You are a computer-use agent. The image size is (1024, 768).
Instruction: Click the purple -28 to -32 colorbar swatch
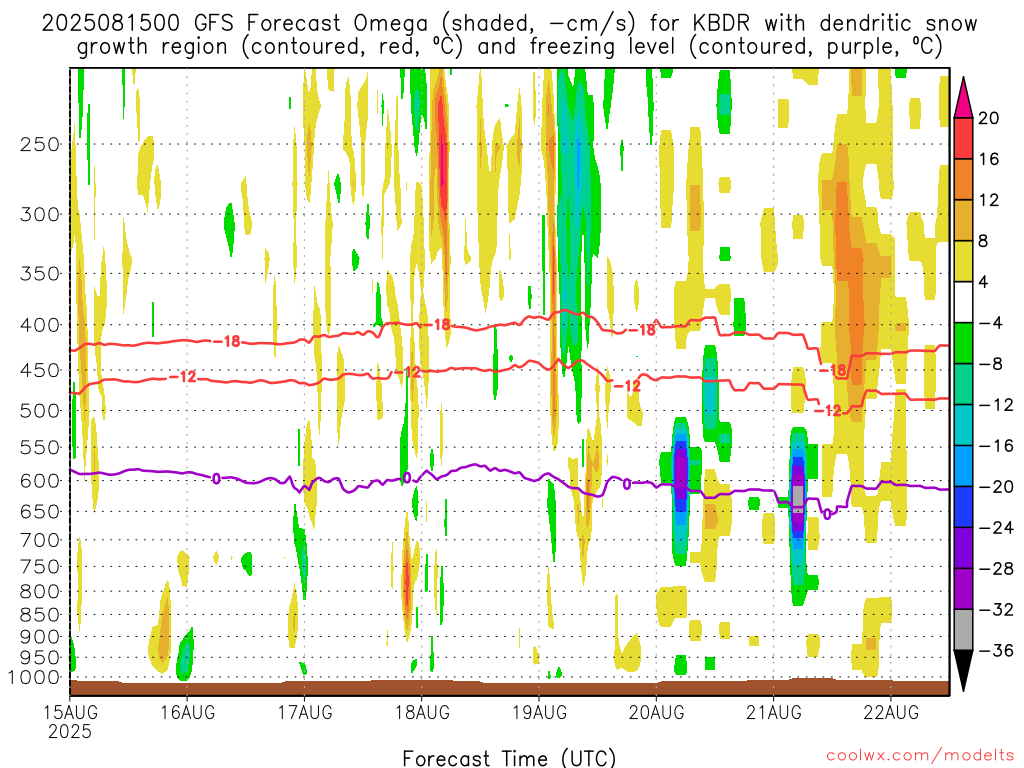tap(963, 589)
